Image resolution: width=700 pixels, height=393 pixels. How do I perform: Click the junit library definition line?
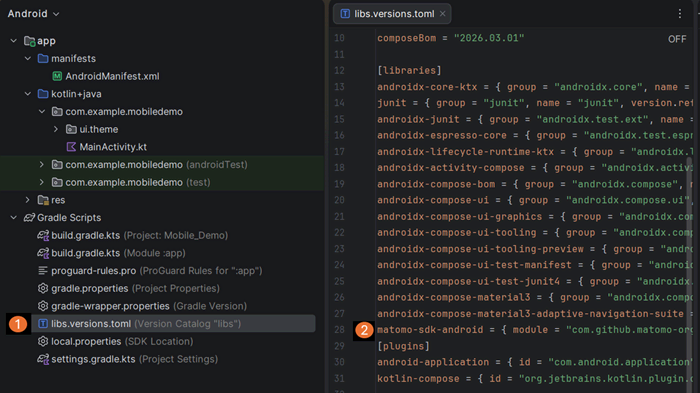[535, 103]
